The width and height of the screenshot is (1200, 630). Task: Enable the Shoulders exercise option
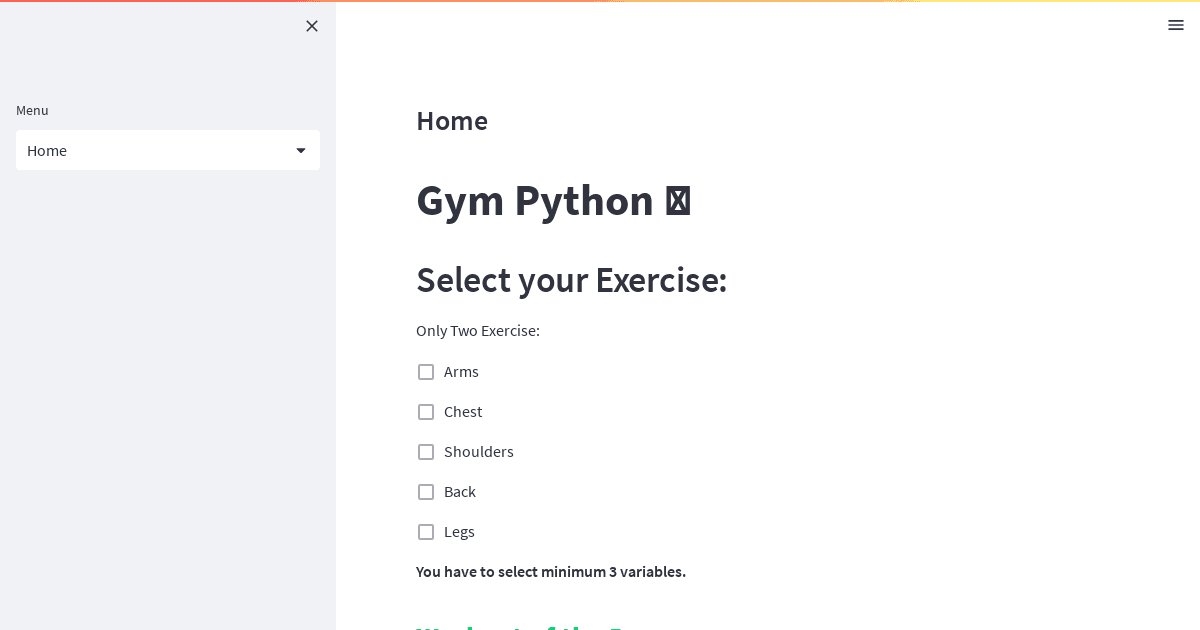[426, 452]
